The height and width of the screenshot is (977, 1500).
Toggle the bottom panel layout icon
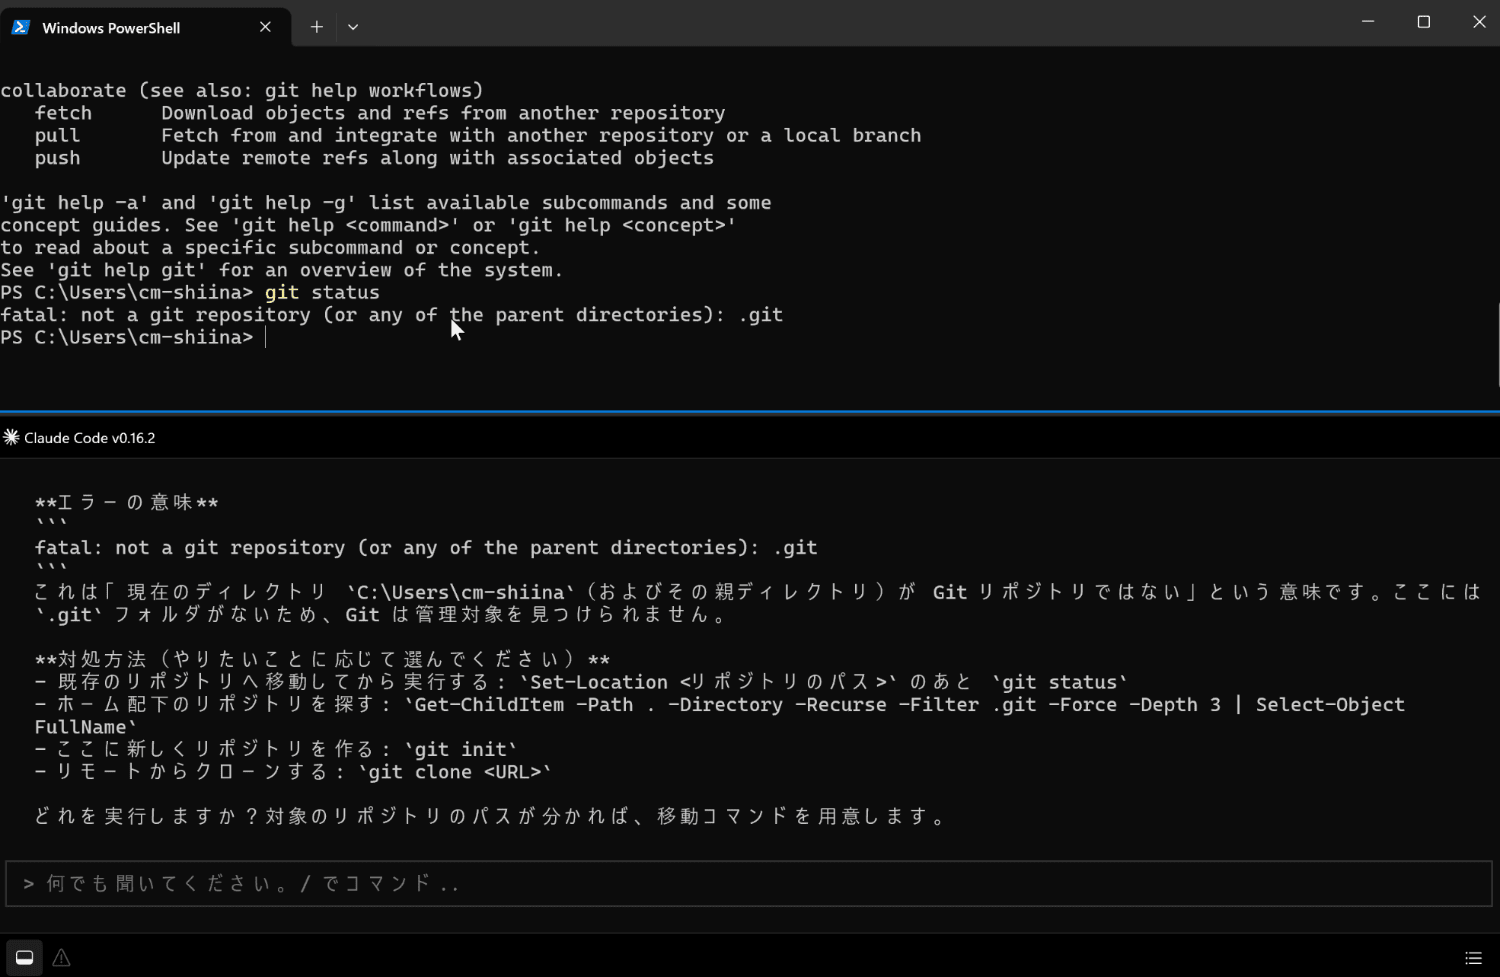(25, 957)
